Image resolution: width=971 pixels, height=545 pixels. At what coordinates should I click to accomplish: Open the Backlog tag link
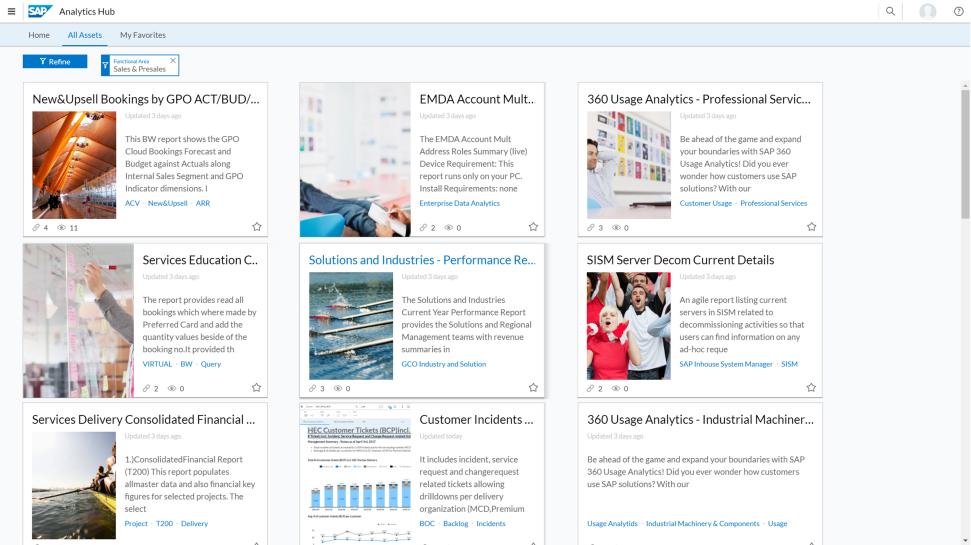[456, 523]
